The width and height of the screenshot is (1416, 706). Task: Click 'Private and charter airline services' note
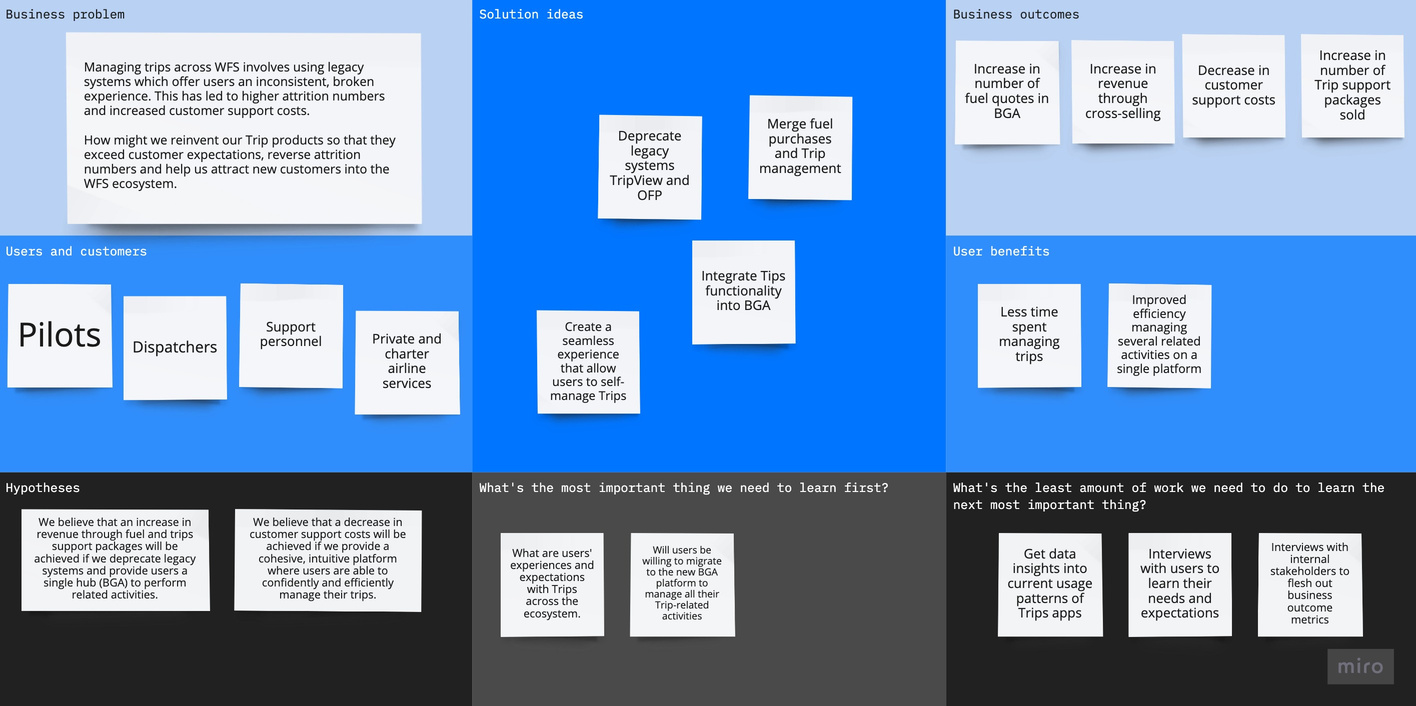pos(407,362)
